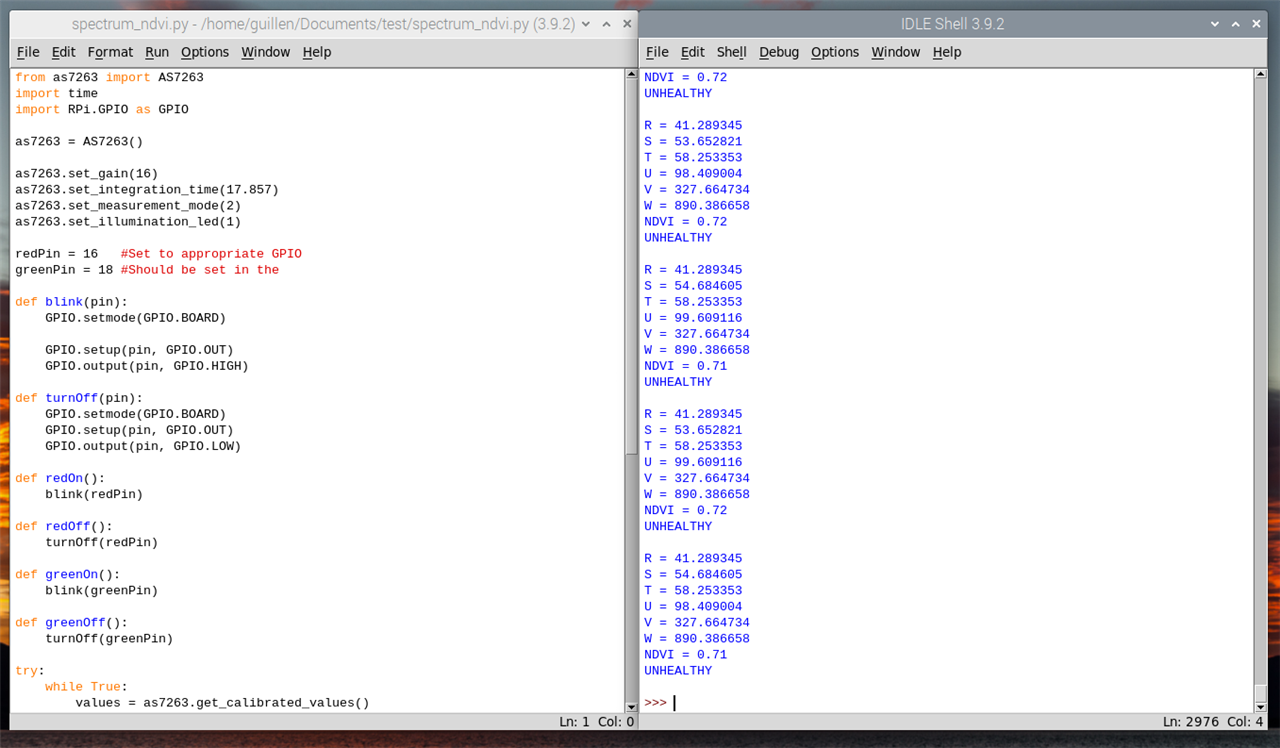Click the 'blink(greenPin)' line
The image size is (1280, 748).
click(101, 589)
